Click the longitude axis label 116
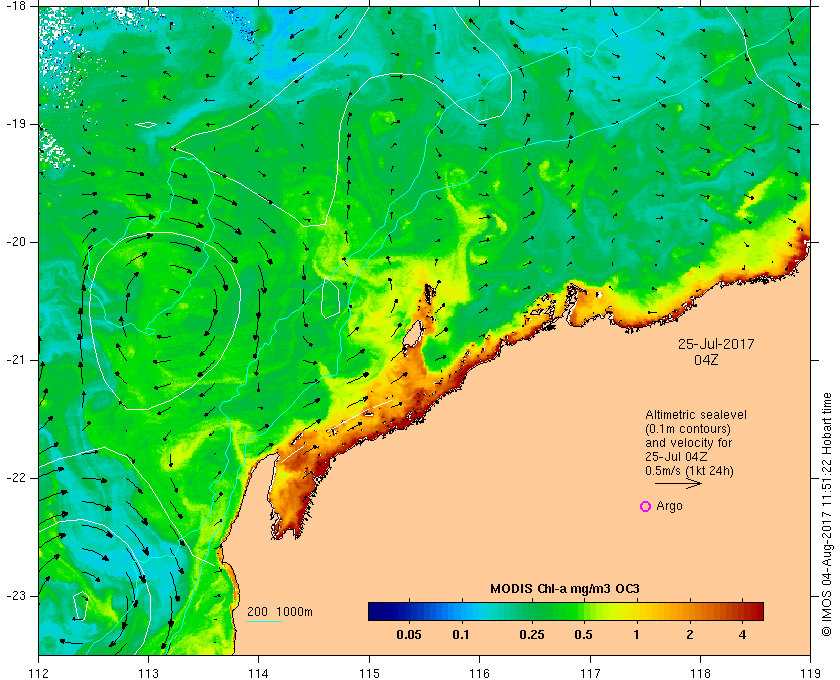This screenshot has height=680, width=840. [x=479, y=673]
